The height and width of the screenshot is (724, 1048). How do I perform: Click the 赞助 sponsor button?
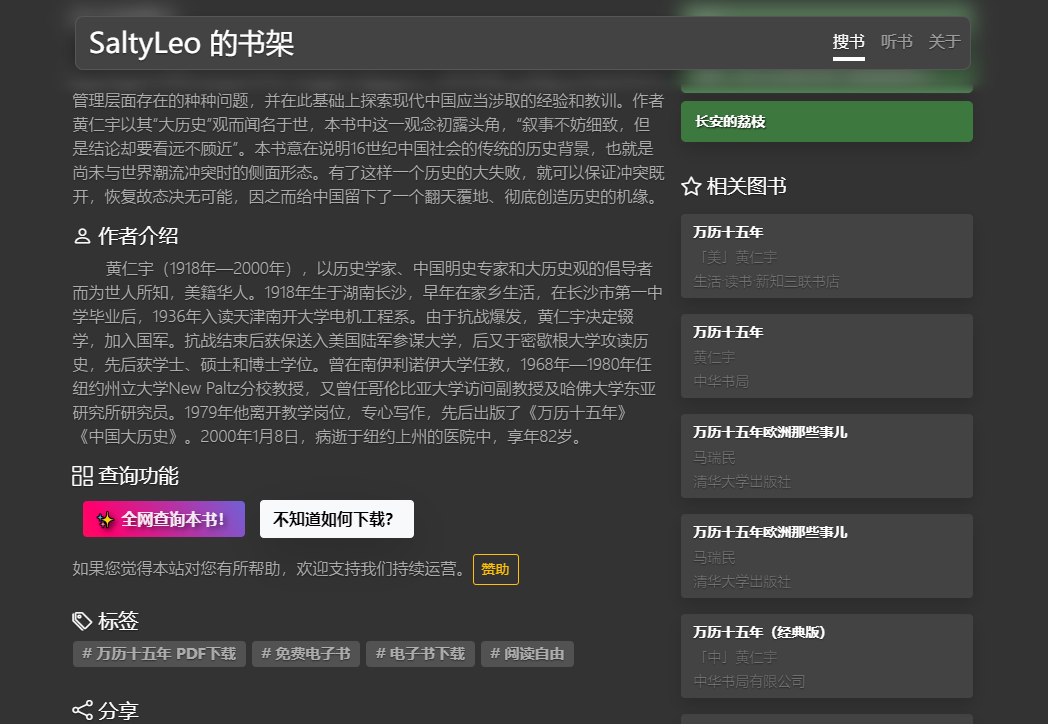coord(495,569)
